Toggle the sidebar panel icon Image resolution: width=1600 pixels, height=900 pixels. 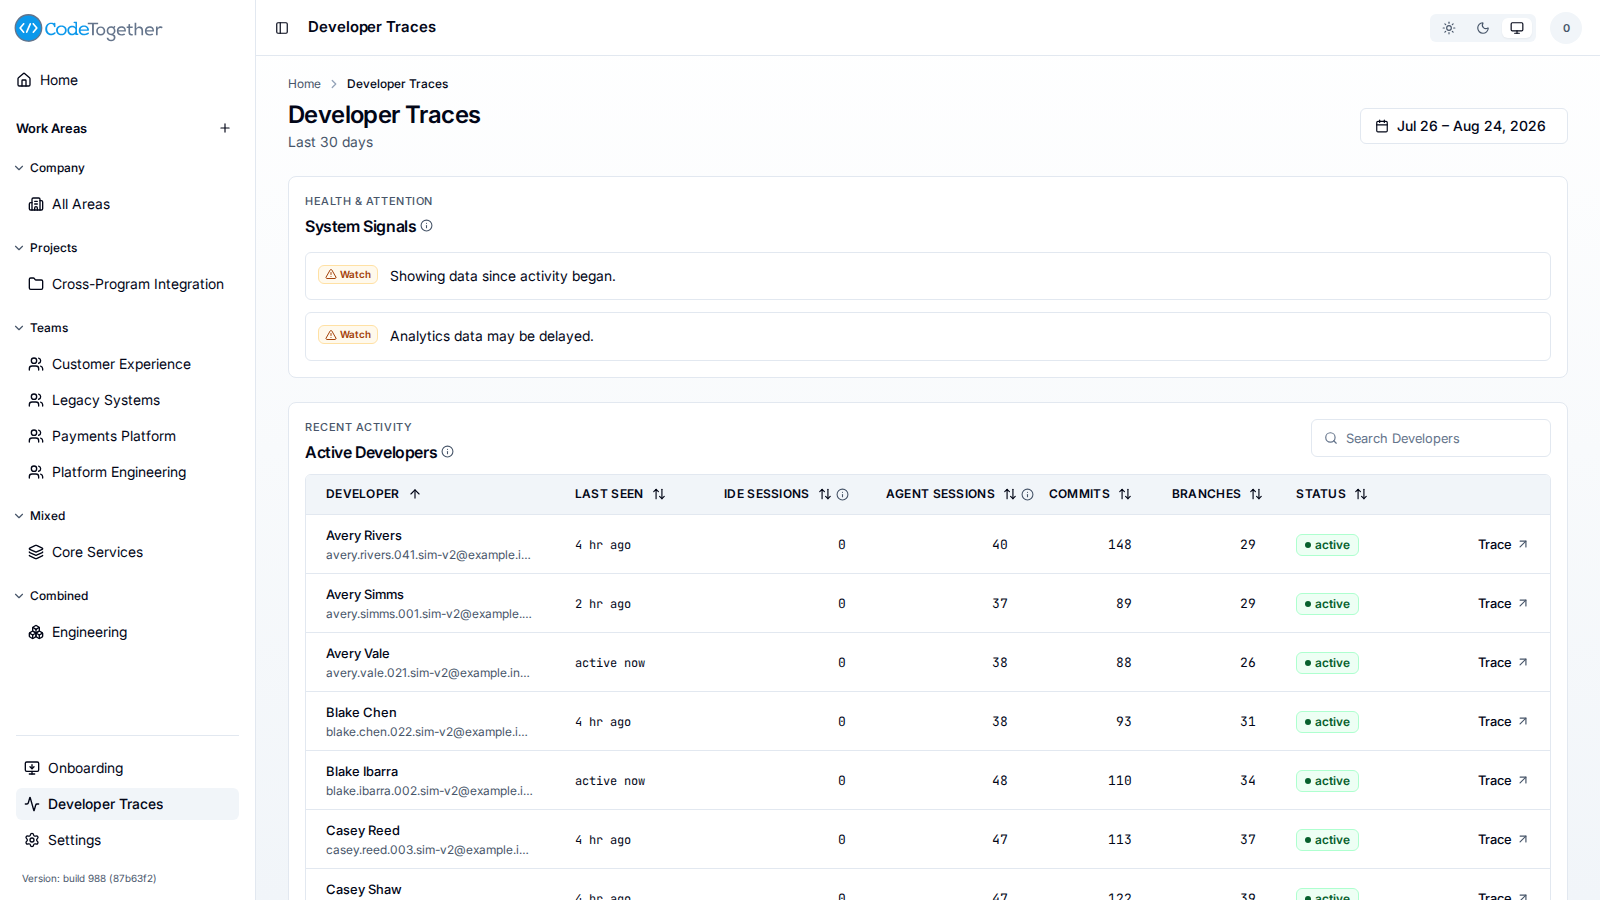[x=282, y=28]
